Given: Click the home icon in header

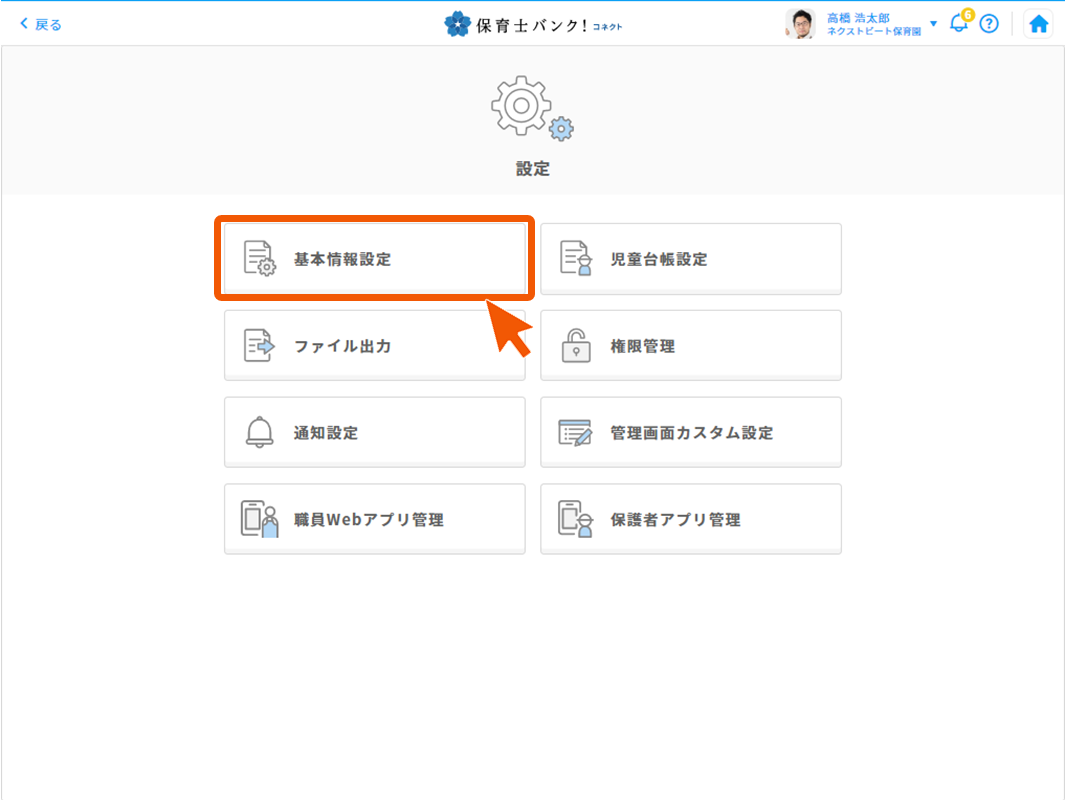Looking at the screenshot, I should pos(1039,24).
